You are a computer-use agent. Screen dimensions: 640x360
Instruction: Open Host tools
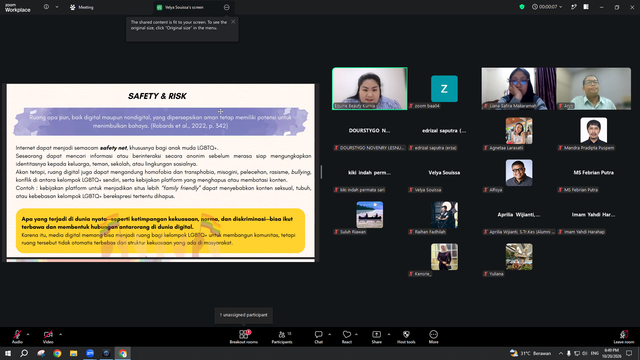[x=406, y=337]
